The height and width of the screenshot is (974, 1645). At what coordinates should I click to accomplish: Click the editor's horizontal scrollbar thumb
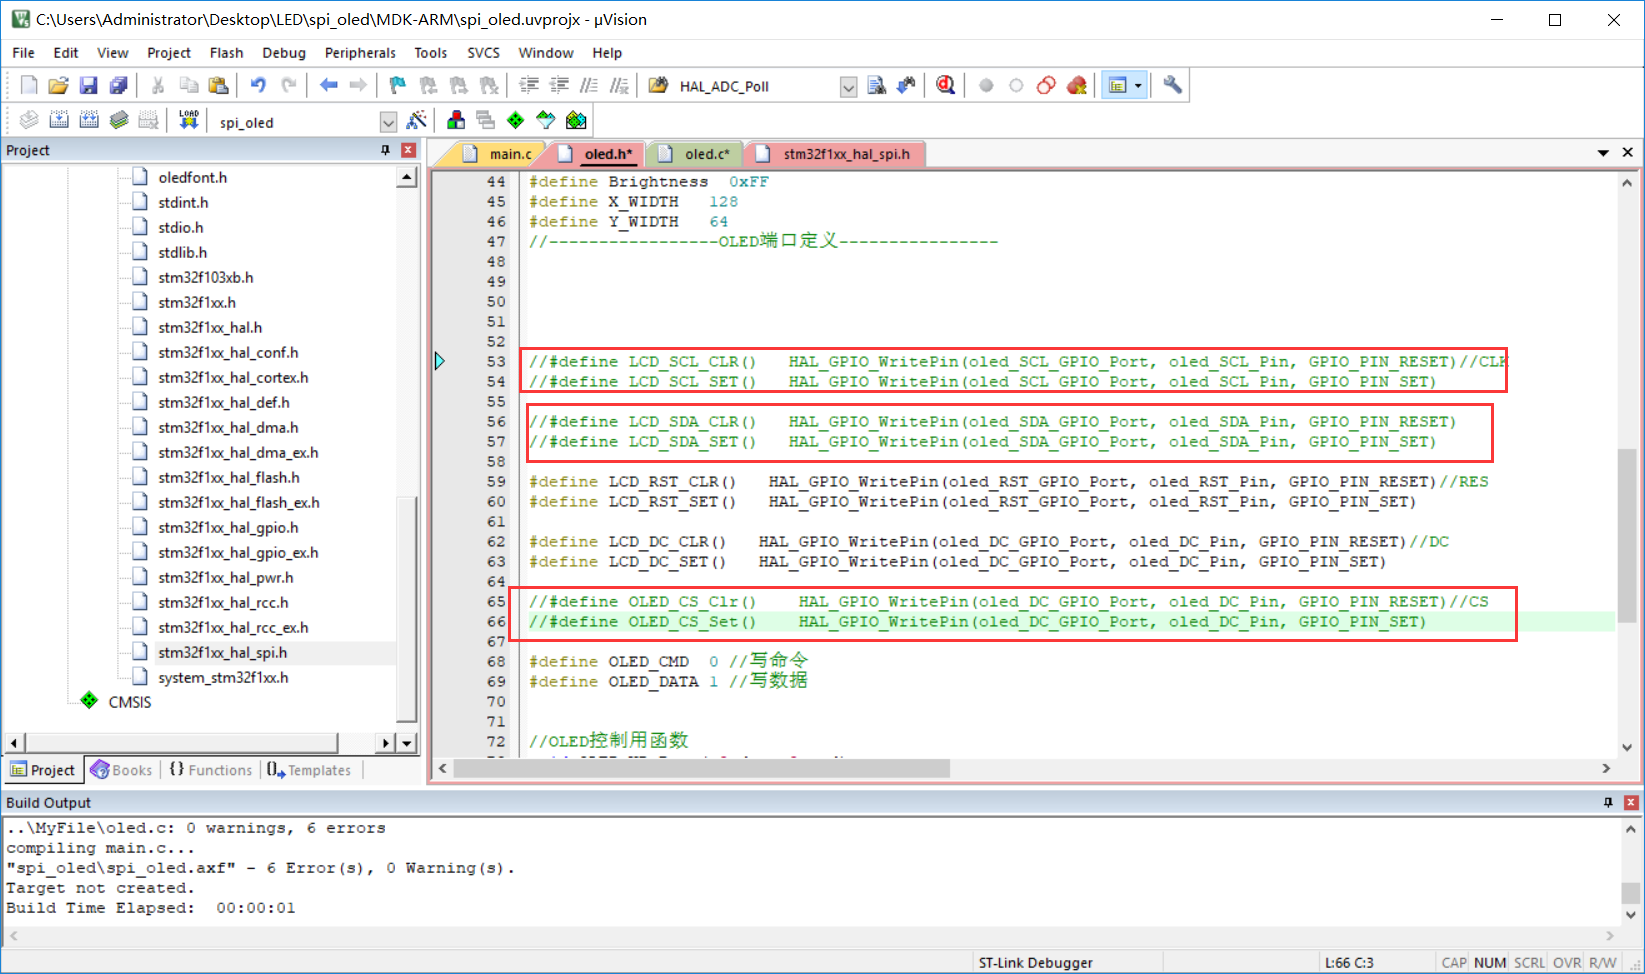[x=700, y=768]
